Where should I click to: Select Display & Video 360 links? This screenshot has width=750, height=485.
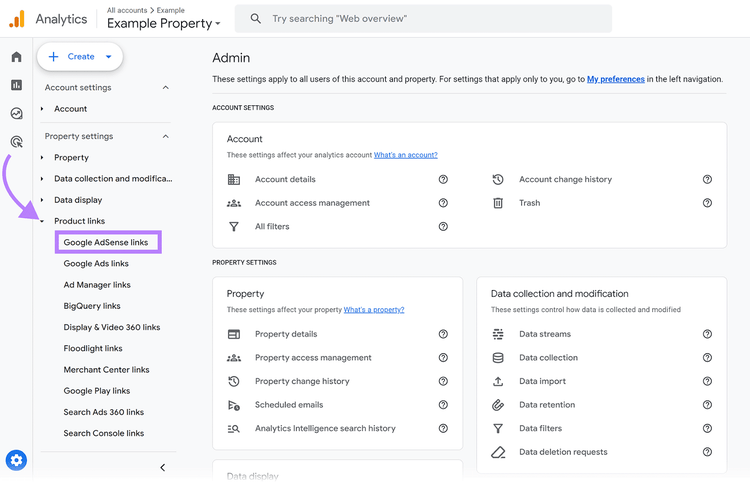[112, 327]
